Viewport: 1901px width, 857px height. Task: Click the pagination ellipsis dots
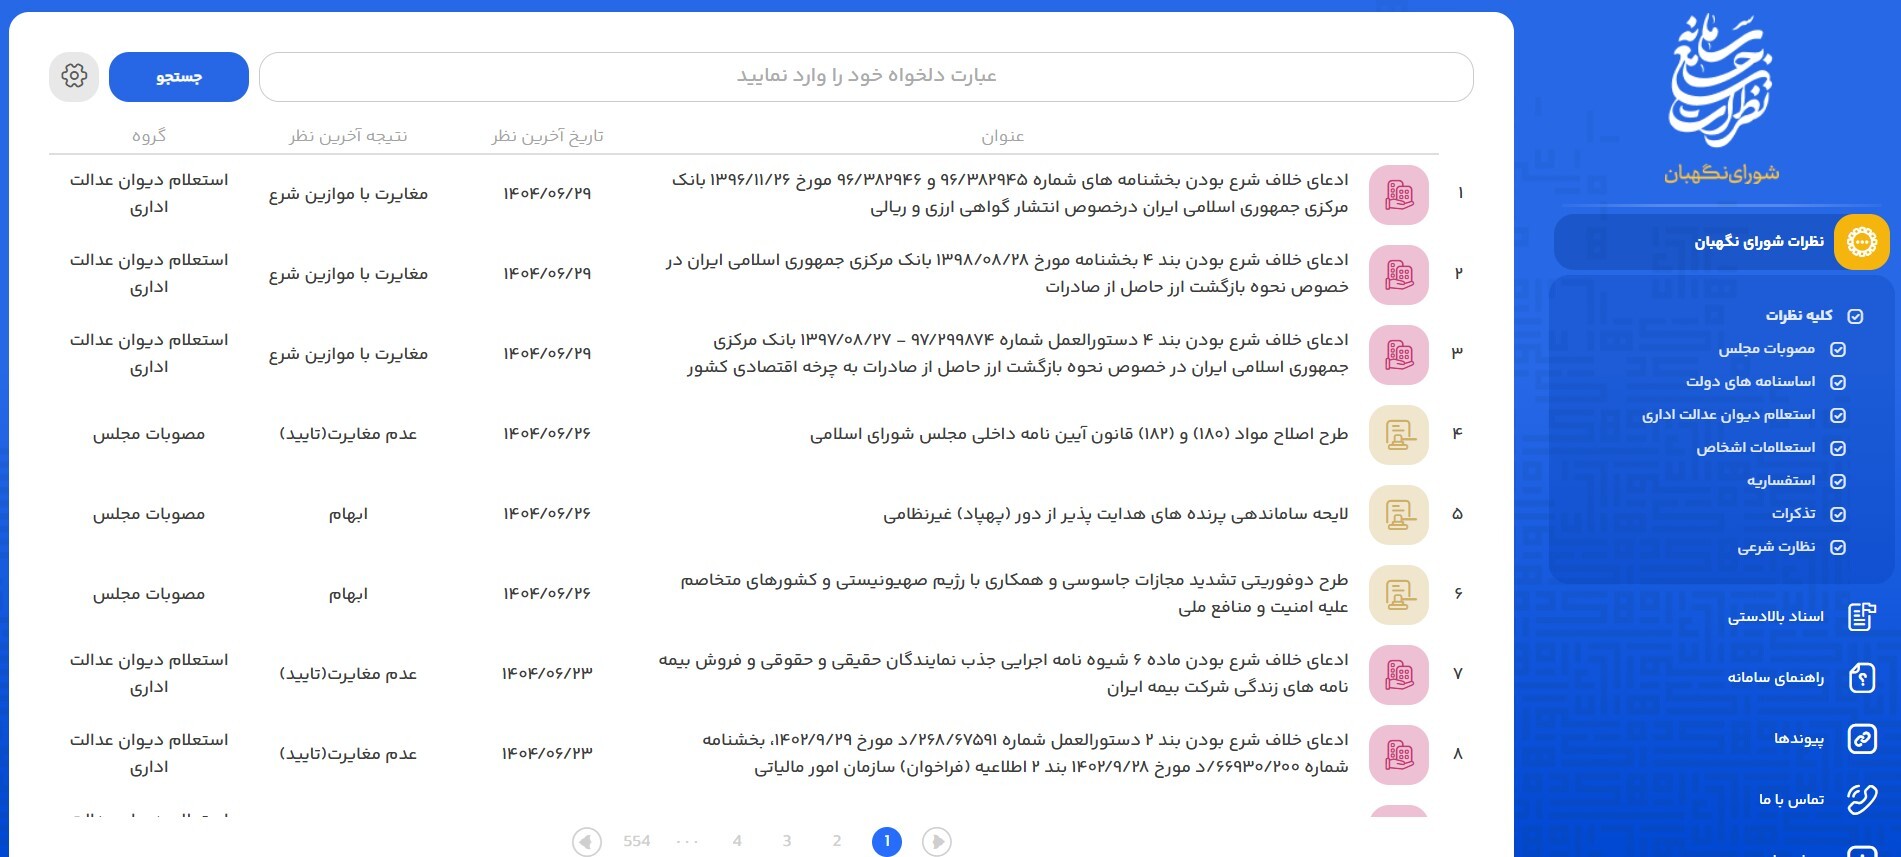[x=687, y=842]
